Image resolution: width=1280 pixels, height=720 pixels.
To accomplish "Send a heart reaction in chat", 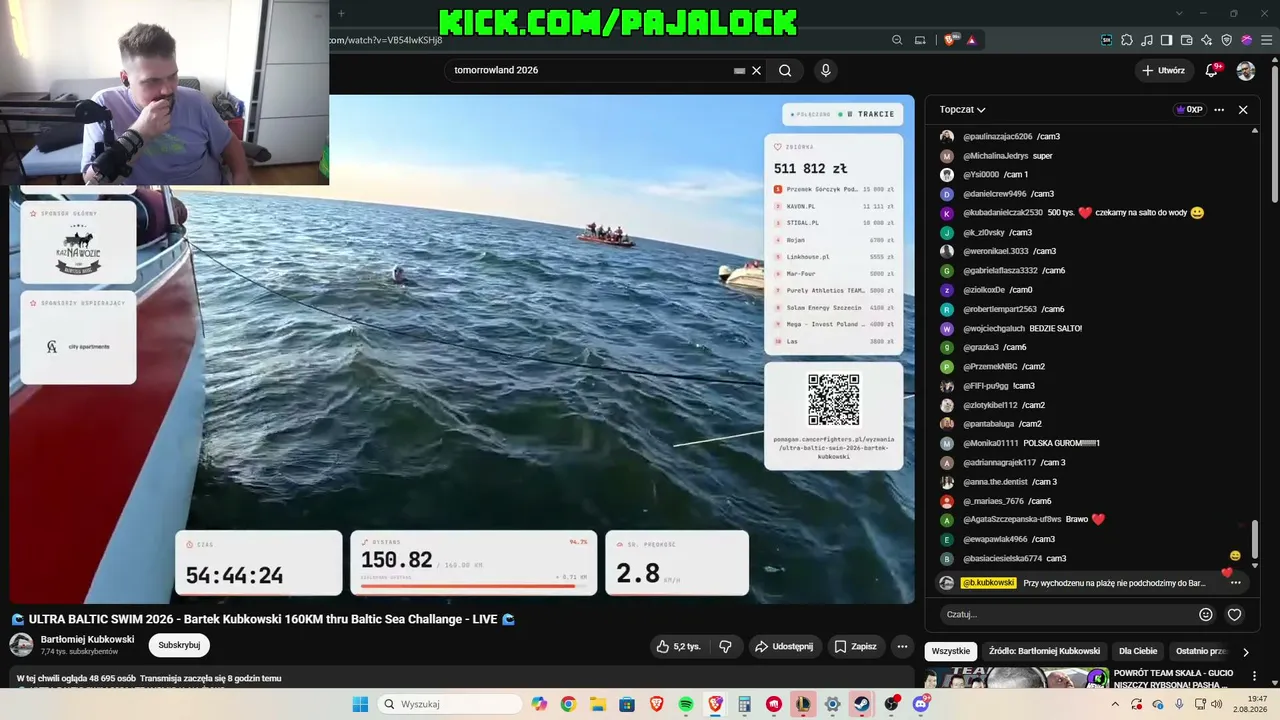I will click(x=1234, y=614).
